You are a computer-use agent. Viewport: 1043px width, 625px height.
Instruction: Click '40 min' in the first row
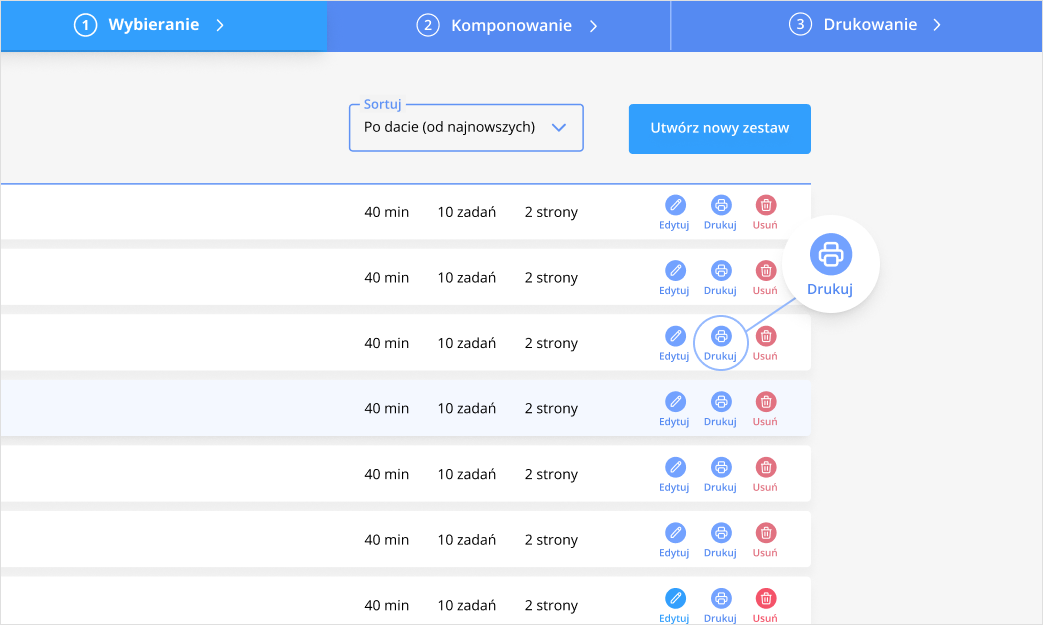pyautogui.click(x=386, y=212)
